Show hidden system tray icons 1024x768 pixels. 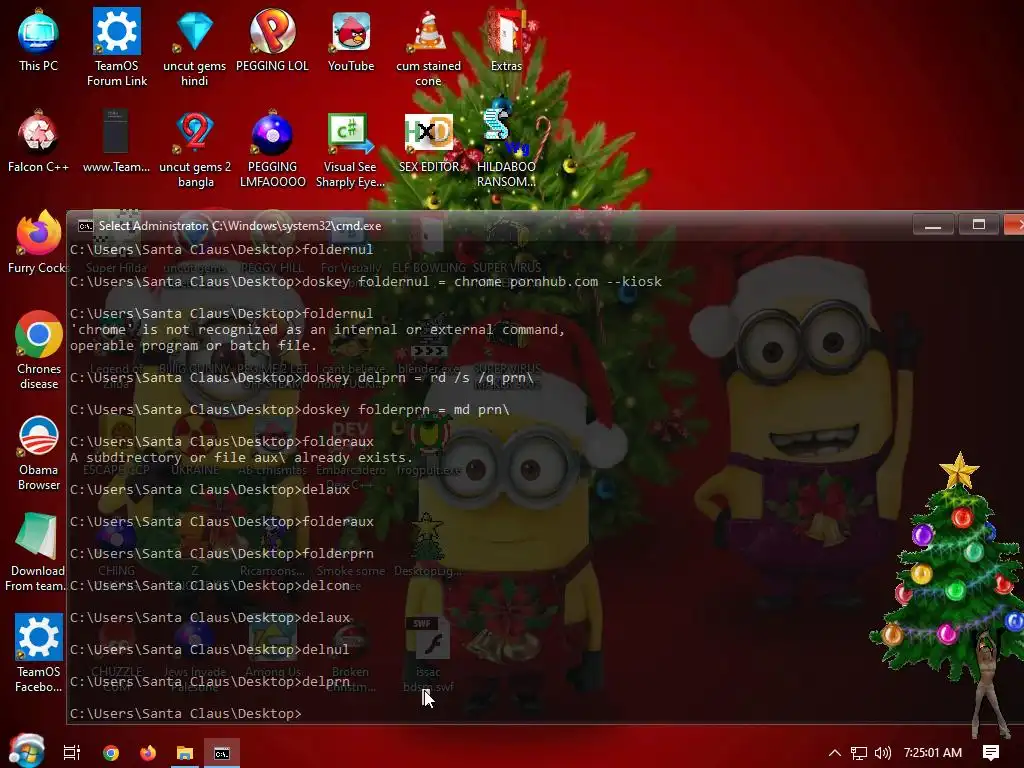[x=834, y=752]
